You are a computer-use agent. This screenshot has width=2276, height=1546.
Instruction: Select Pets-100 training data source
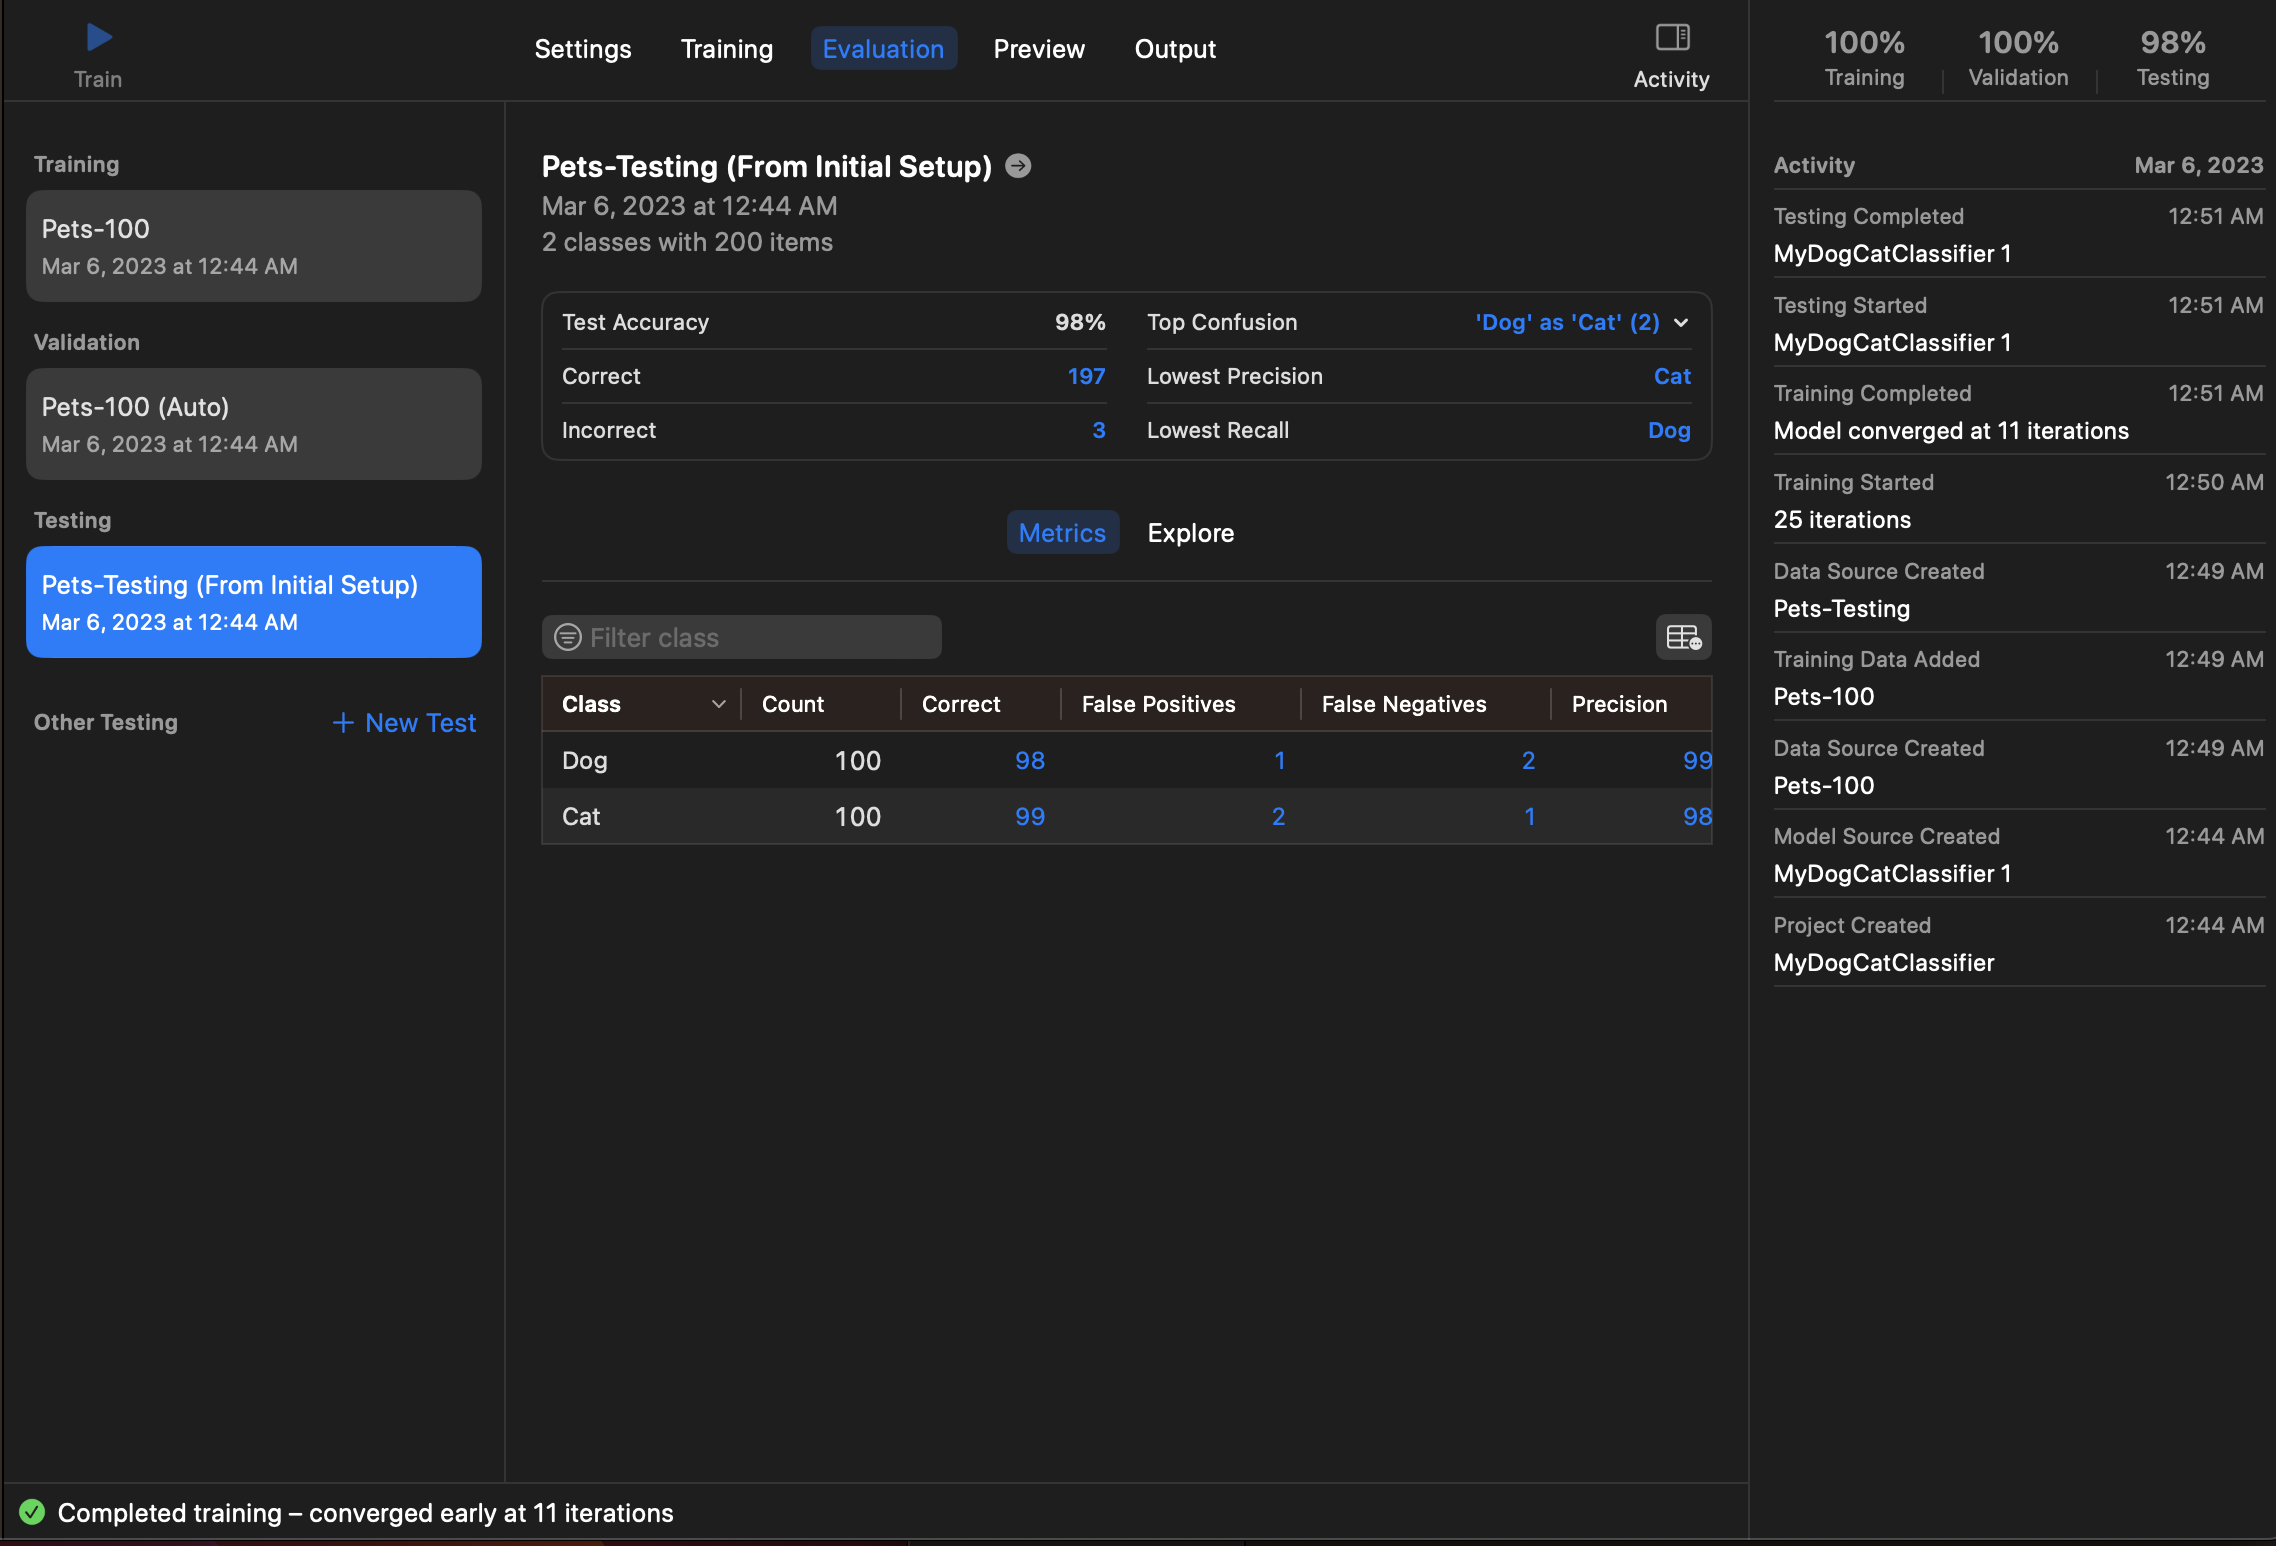(x=254, y=246)
